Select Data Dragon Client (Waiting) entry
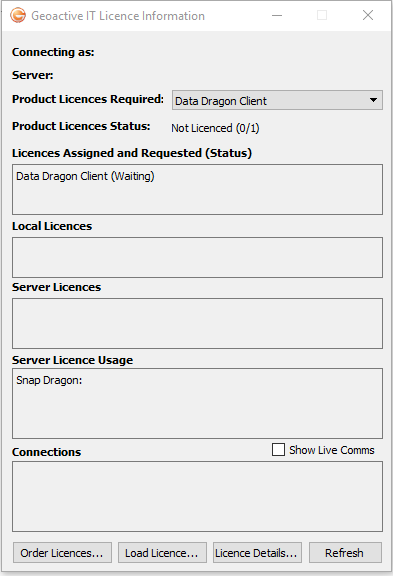This screenshot has width=393, height=576. point(85,176)
